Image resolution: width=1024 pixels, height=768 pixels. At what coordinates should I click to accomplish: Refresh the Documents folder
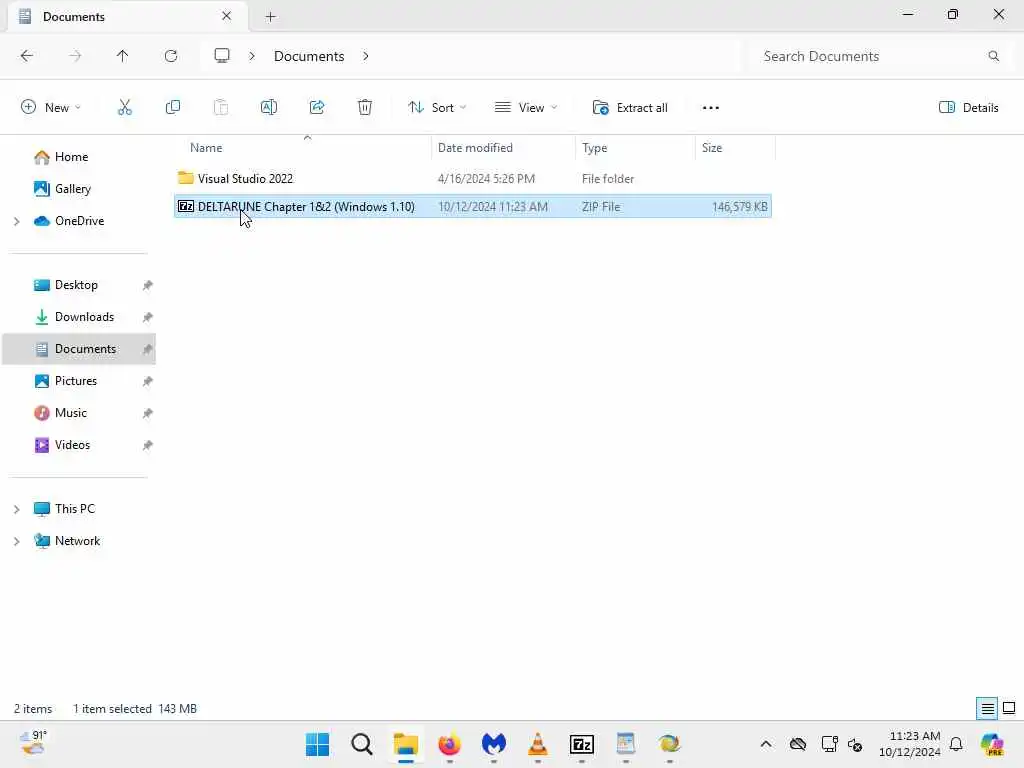[x=171, y=56]
